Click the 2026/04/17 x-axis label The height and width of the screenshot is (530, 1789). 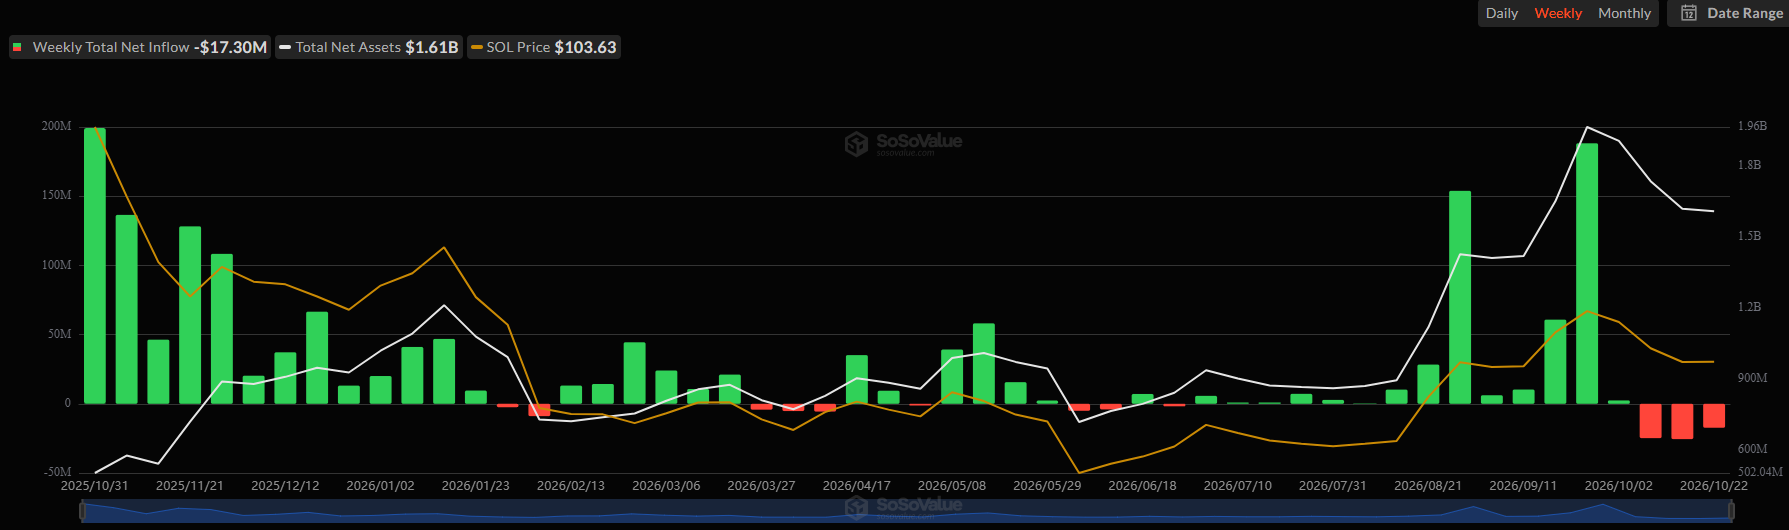(857, 486)
